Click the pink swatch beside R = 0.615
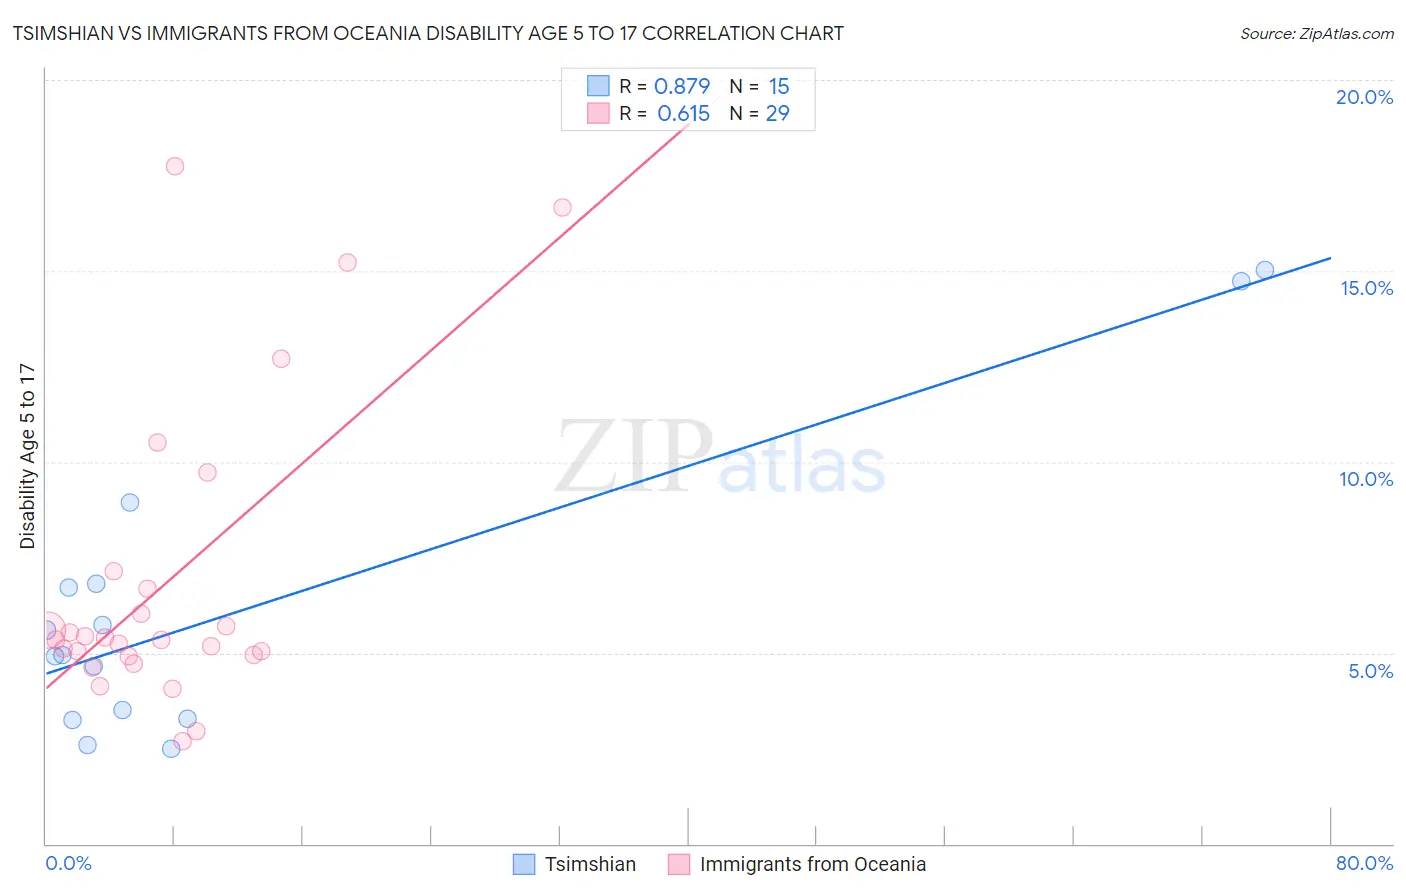This screenshot has width=1406, height=892. (x=598, y=113)
